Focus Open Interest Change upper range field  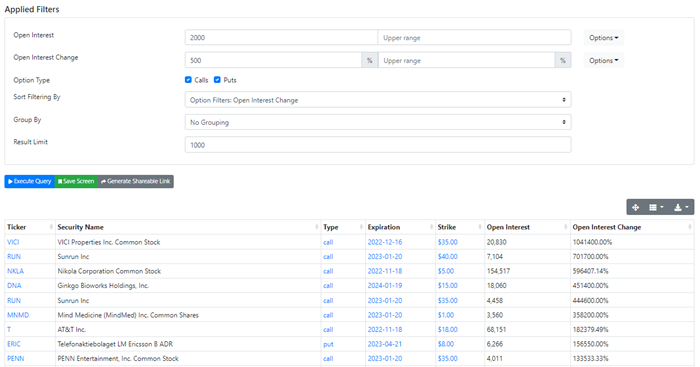click(467, 60)
